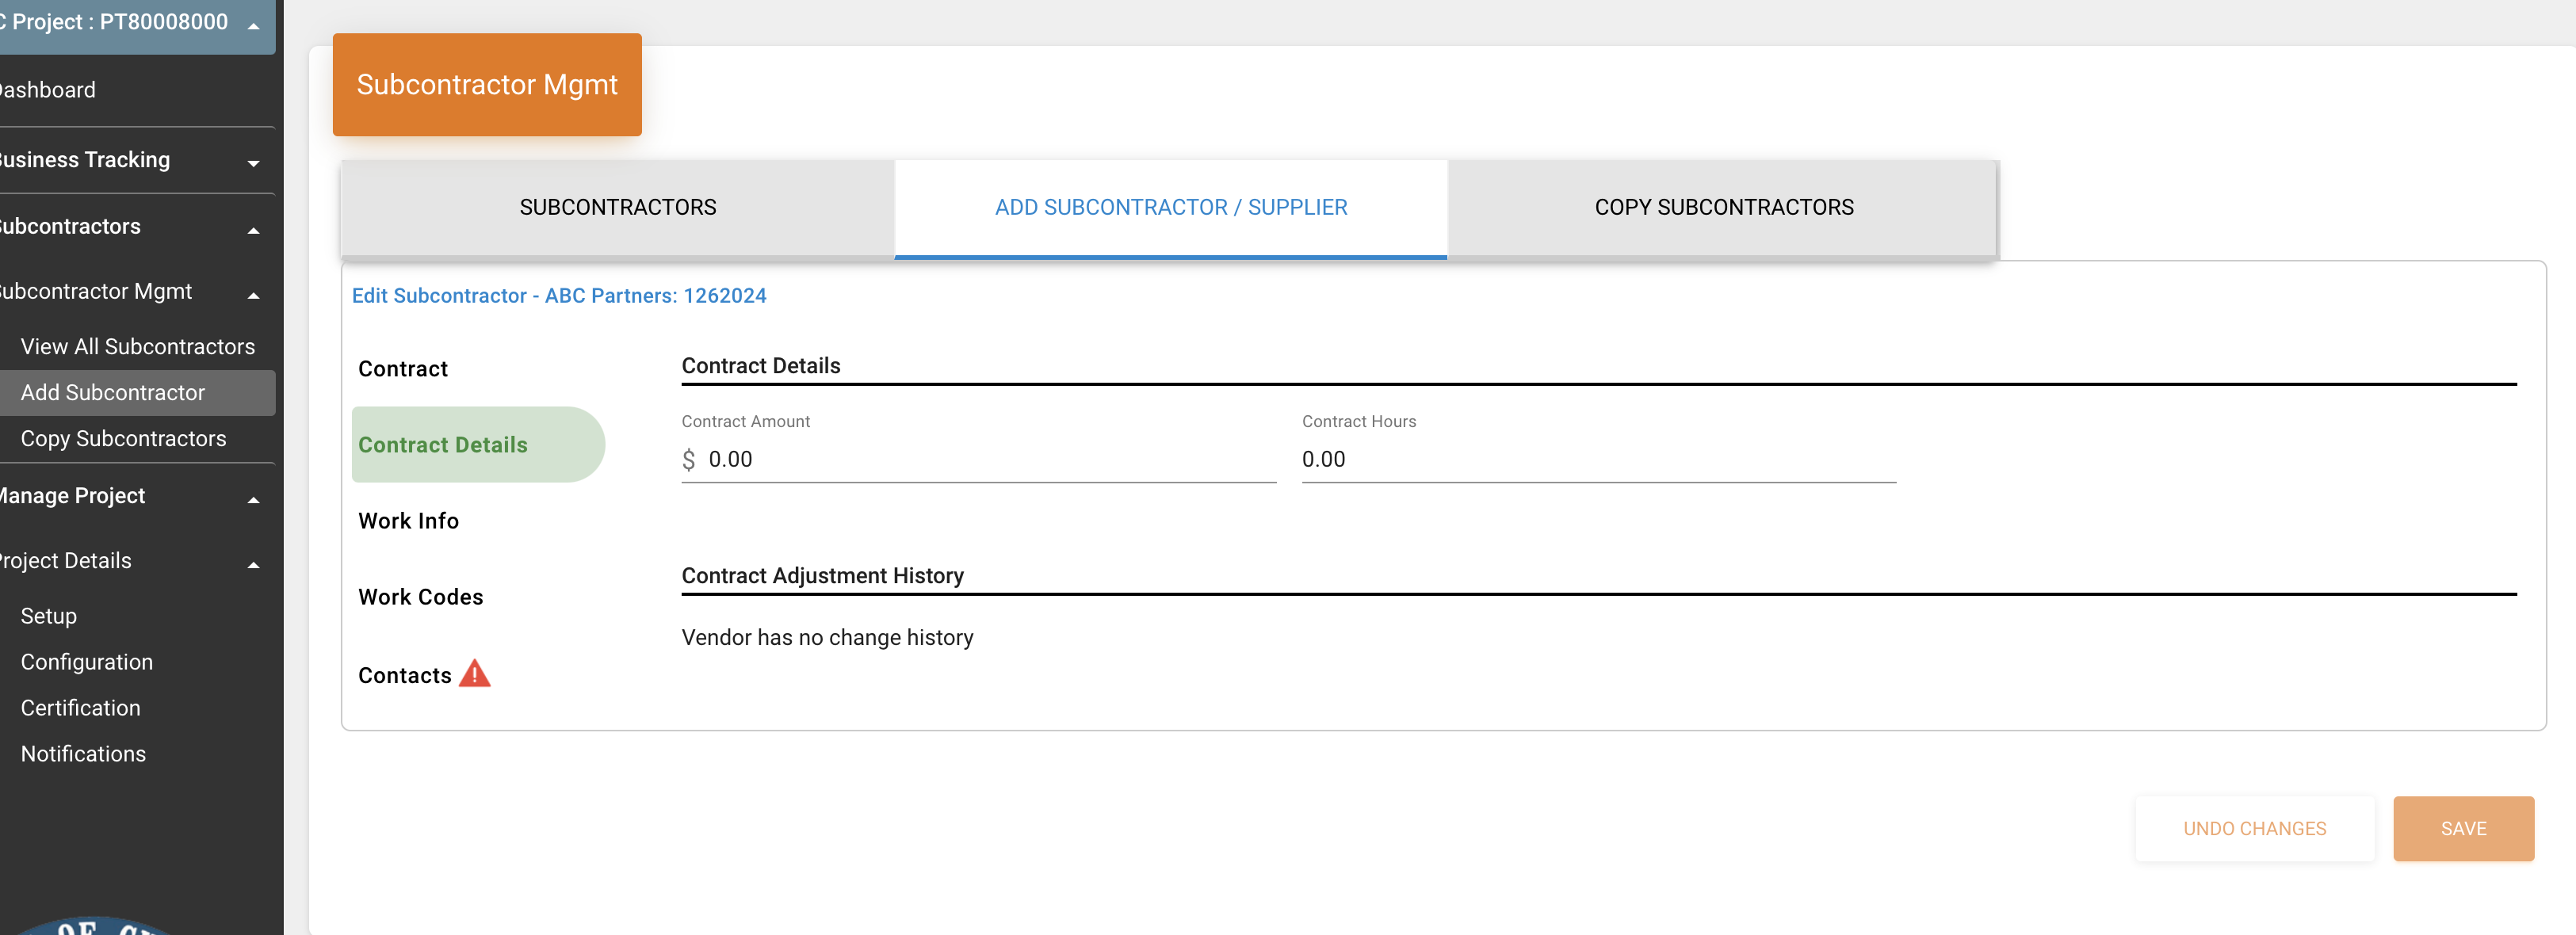Collapse the Subcontractor Mgmt submenu arrow
Screen dimensions: 2576x935
tap(254, 295)
